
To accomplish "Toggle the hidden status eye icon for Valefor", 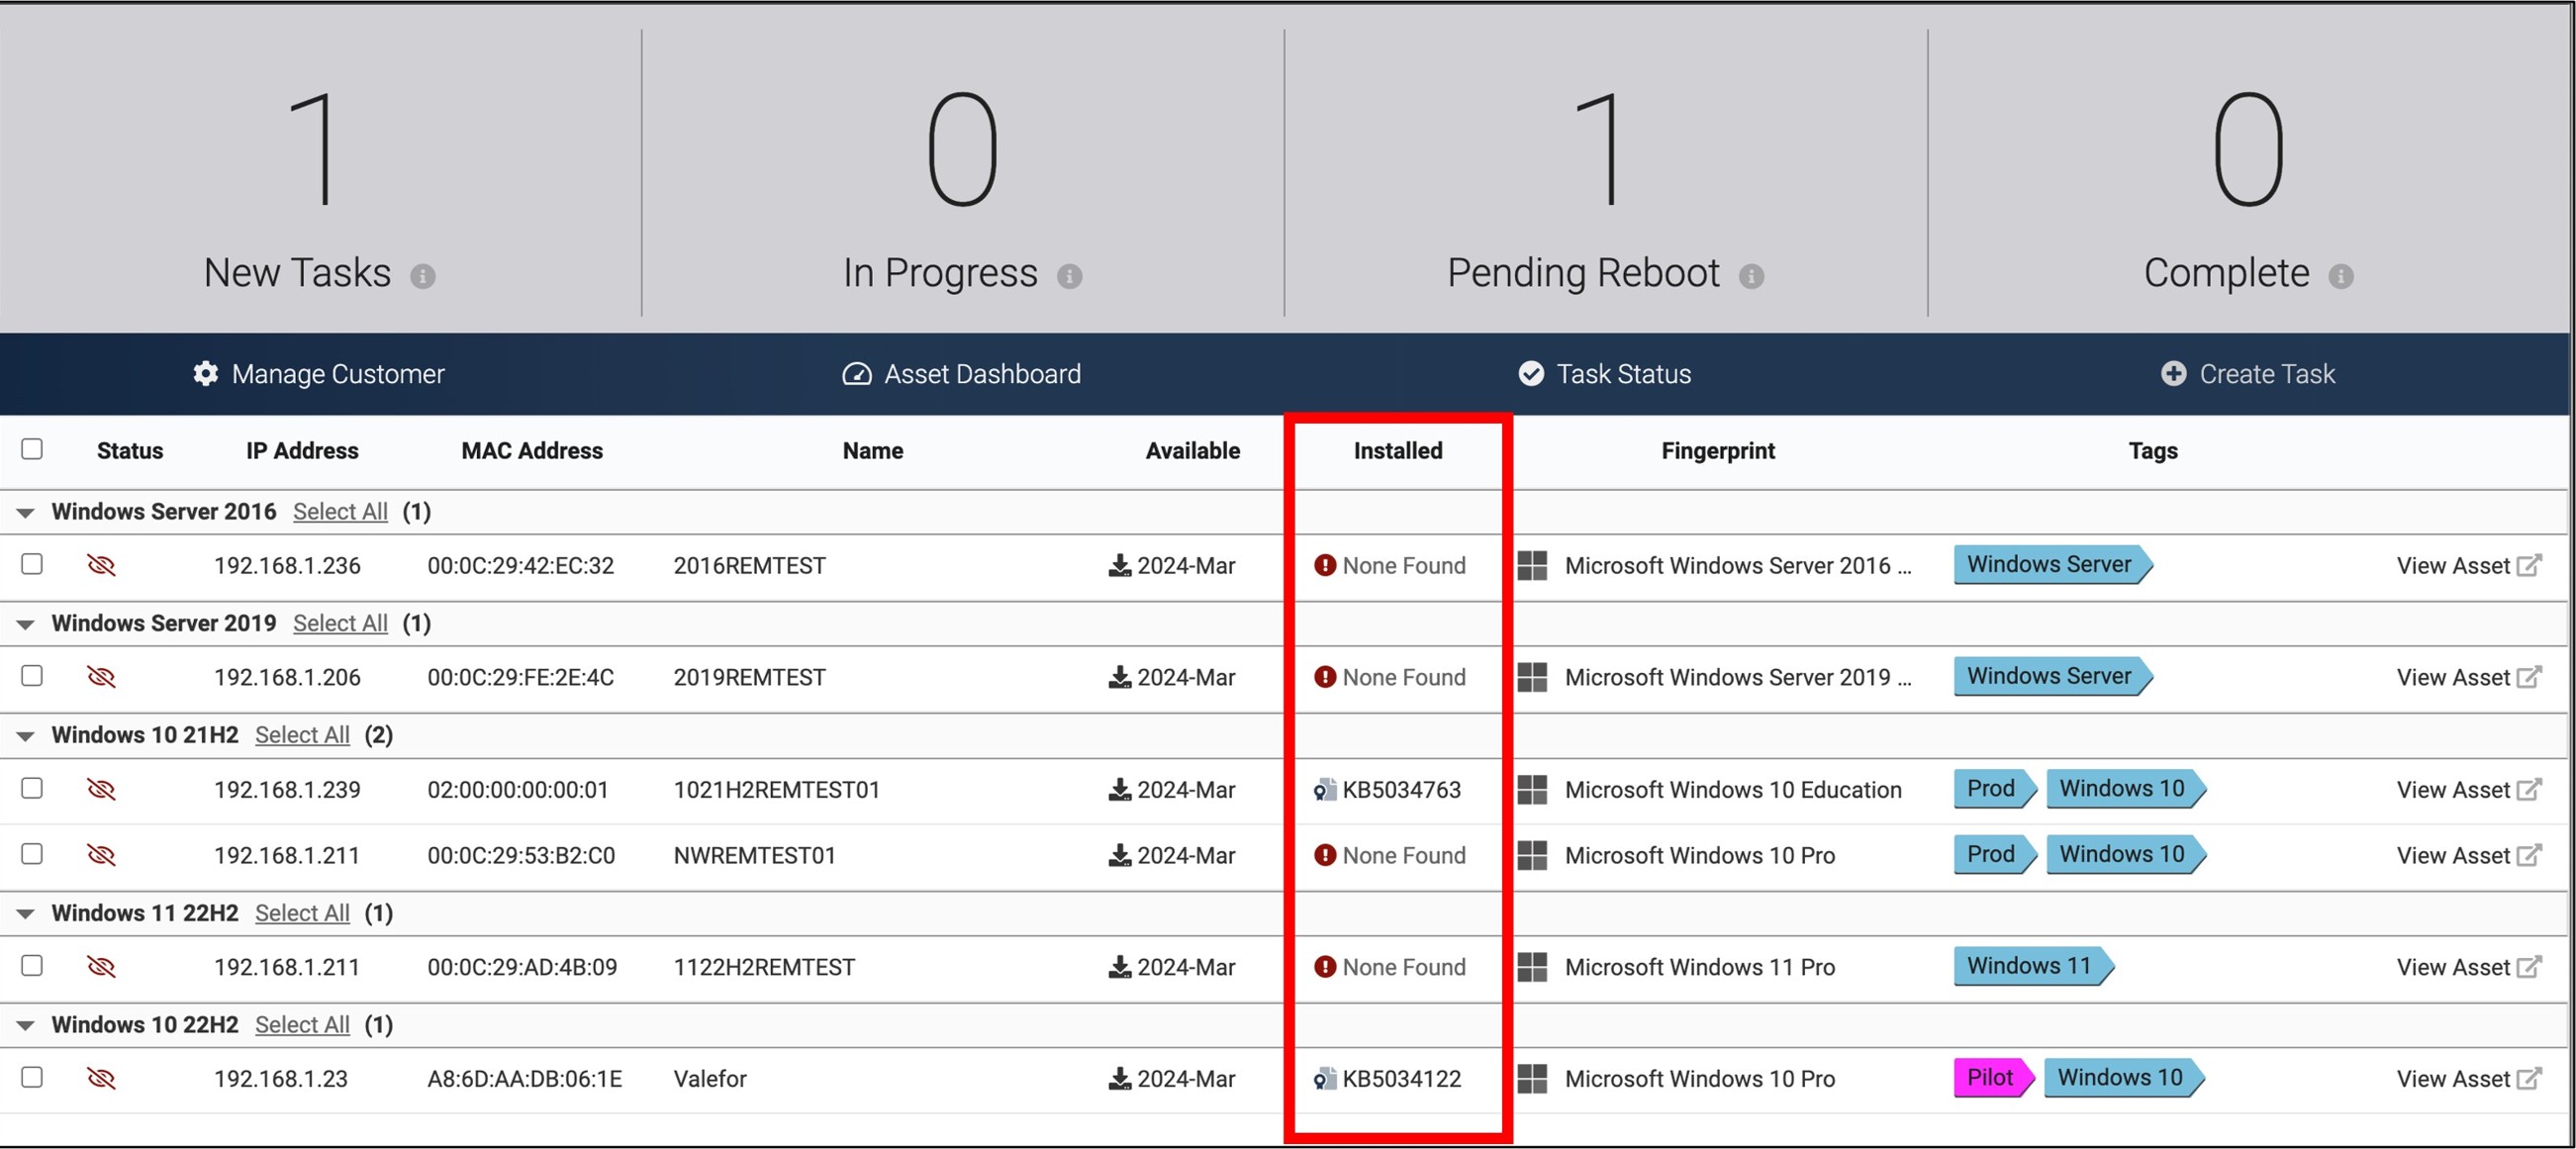I will coord(102,1078).
